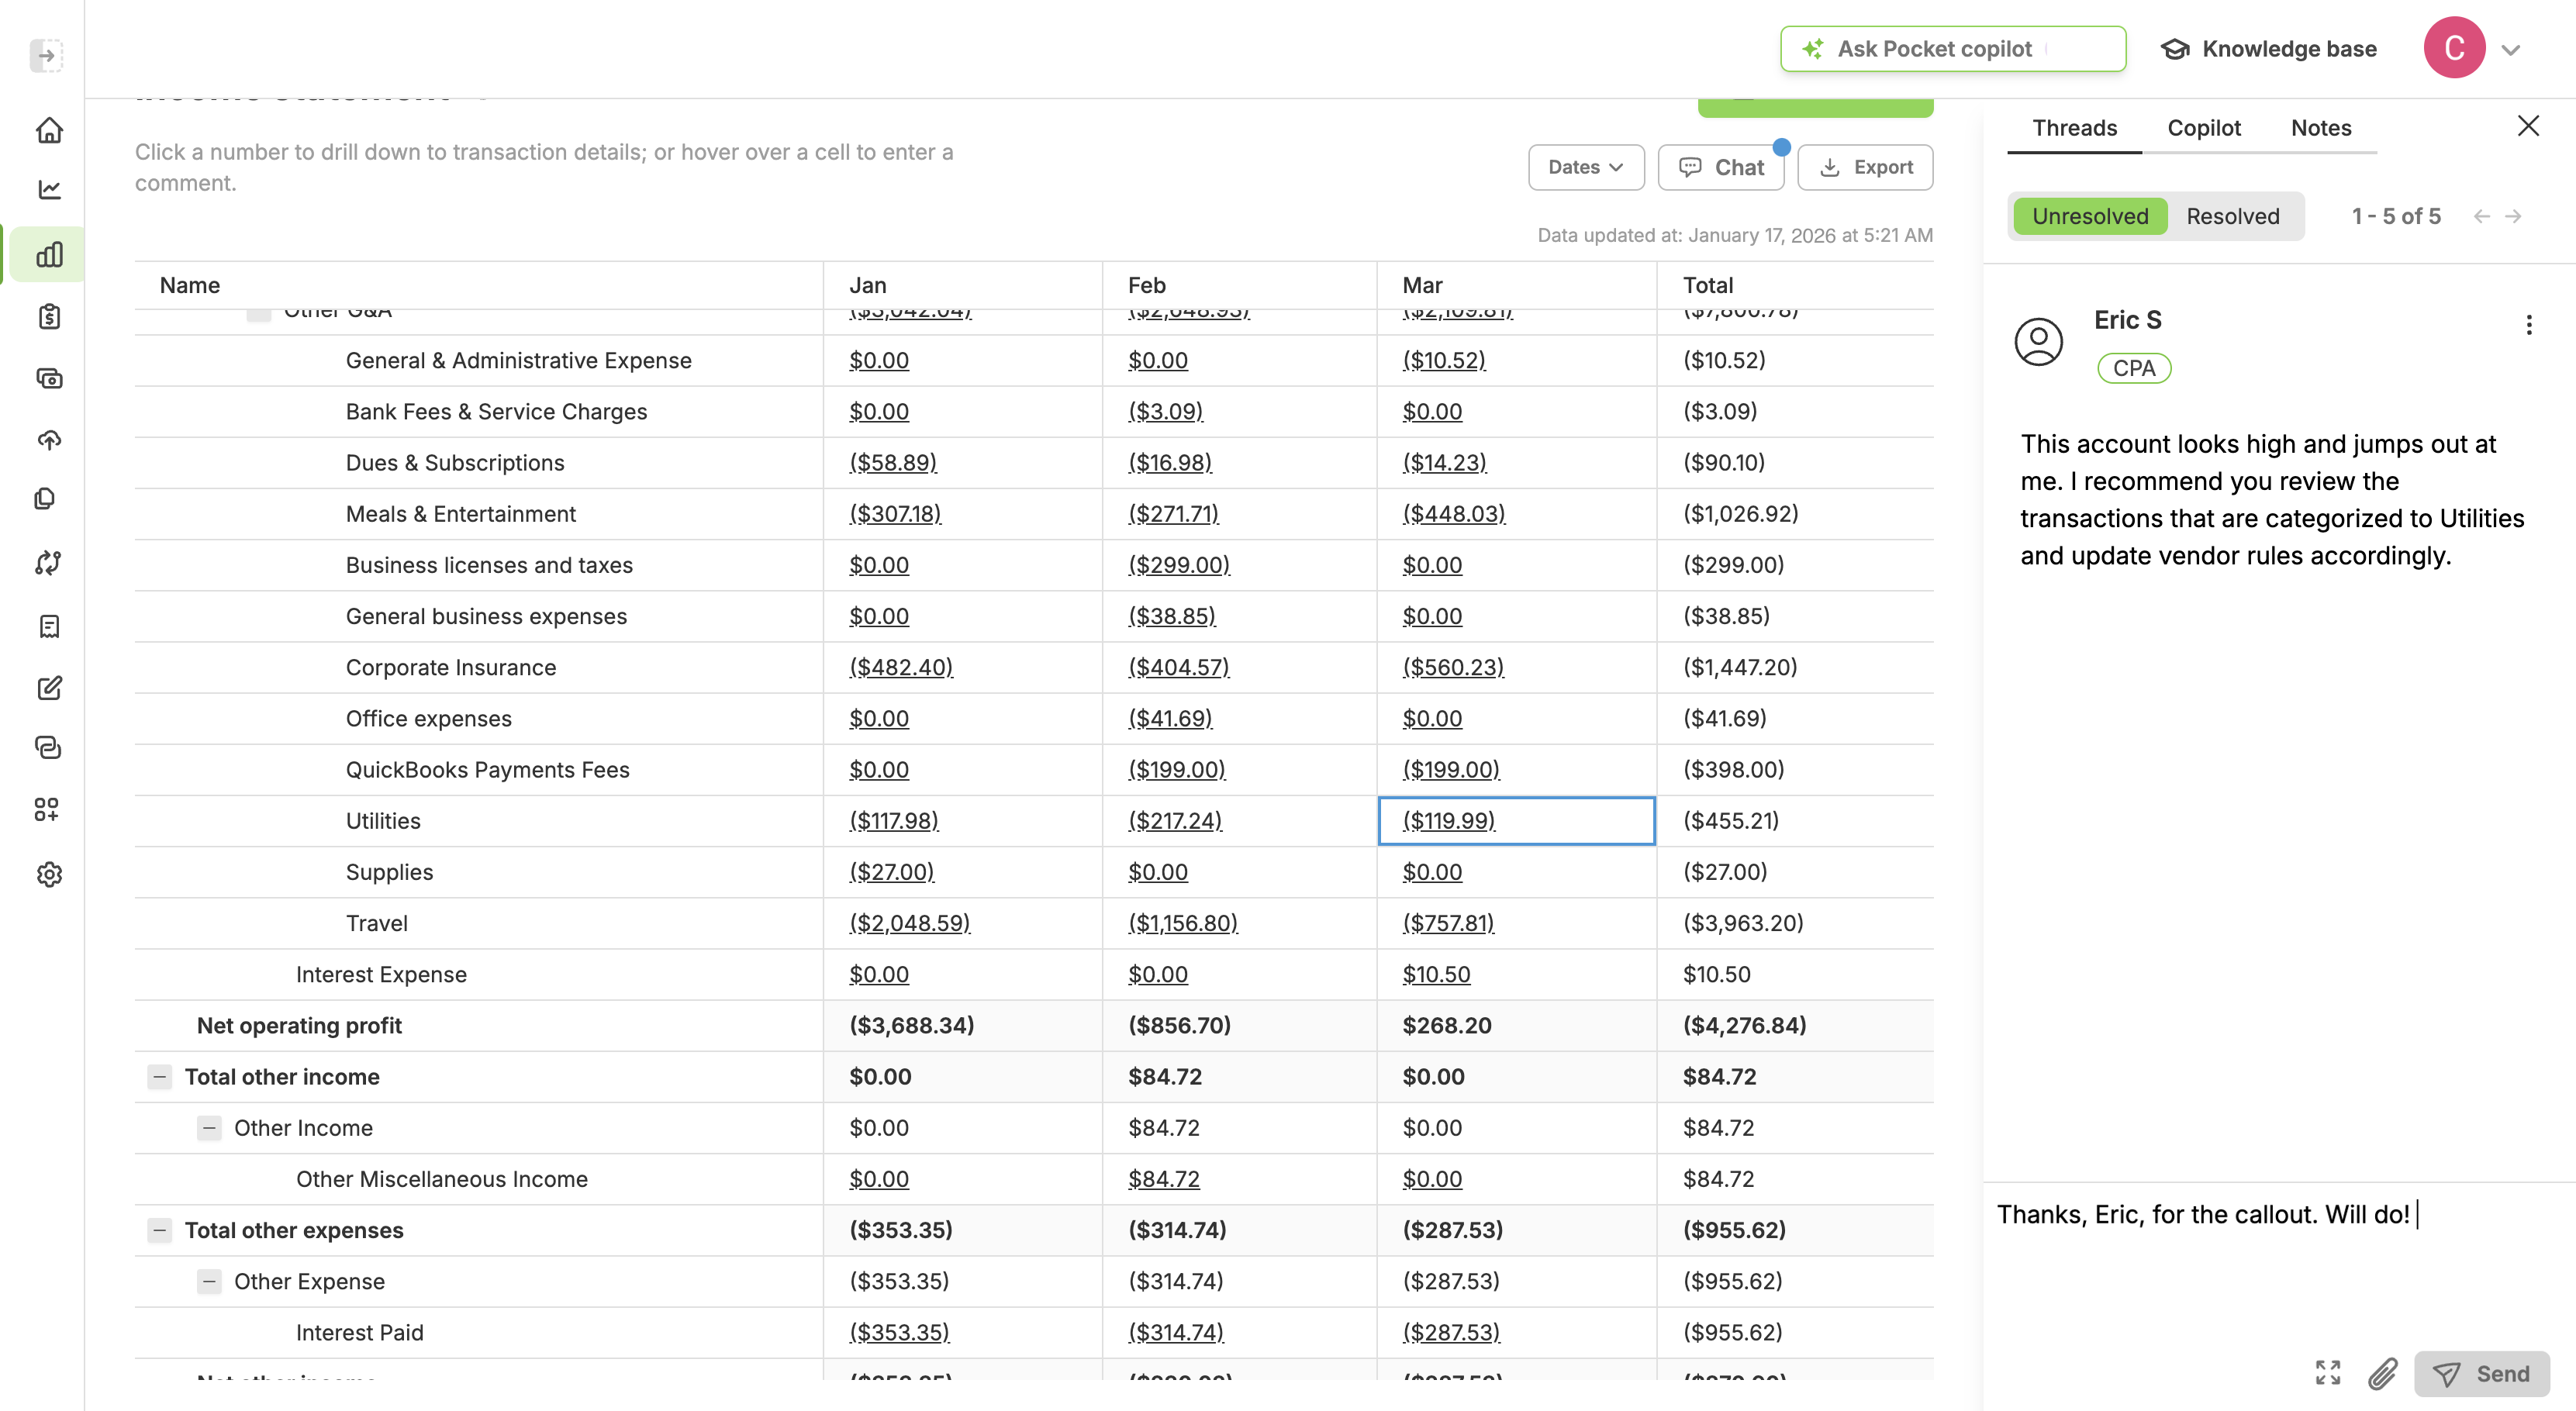The height and width of the screenshot is (1411, 2576).
Task: Open the home icon in sidebar
Action: [x=49, y=130]
